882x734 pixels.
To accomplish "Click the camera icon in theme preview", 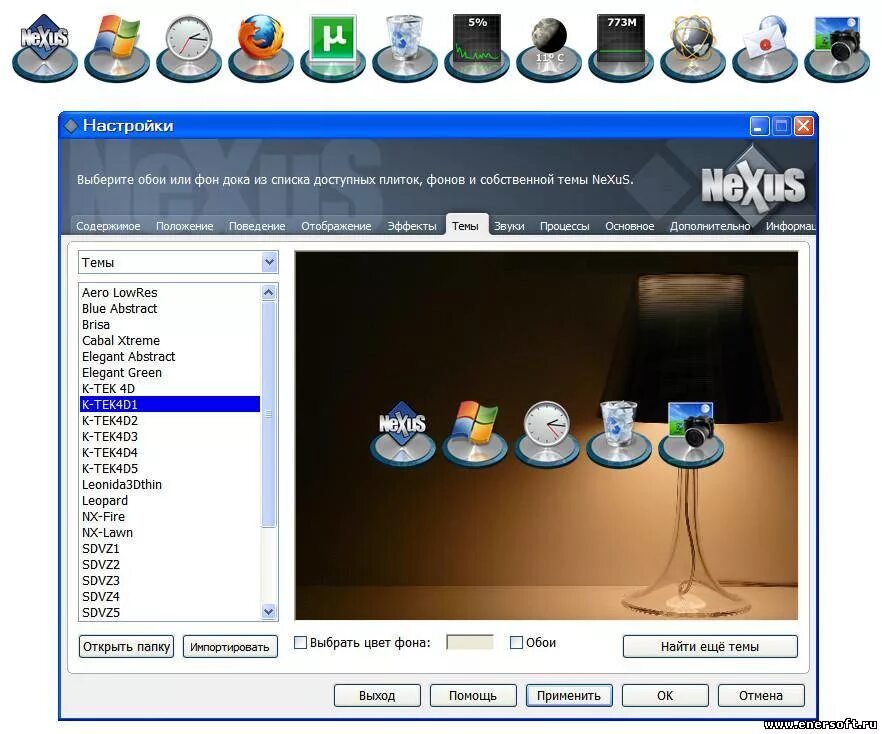I will (x=691, y=433).
